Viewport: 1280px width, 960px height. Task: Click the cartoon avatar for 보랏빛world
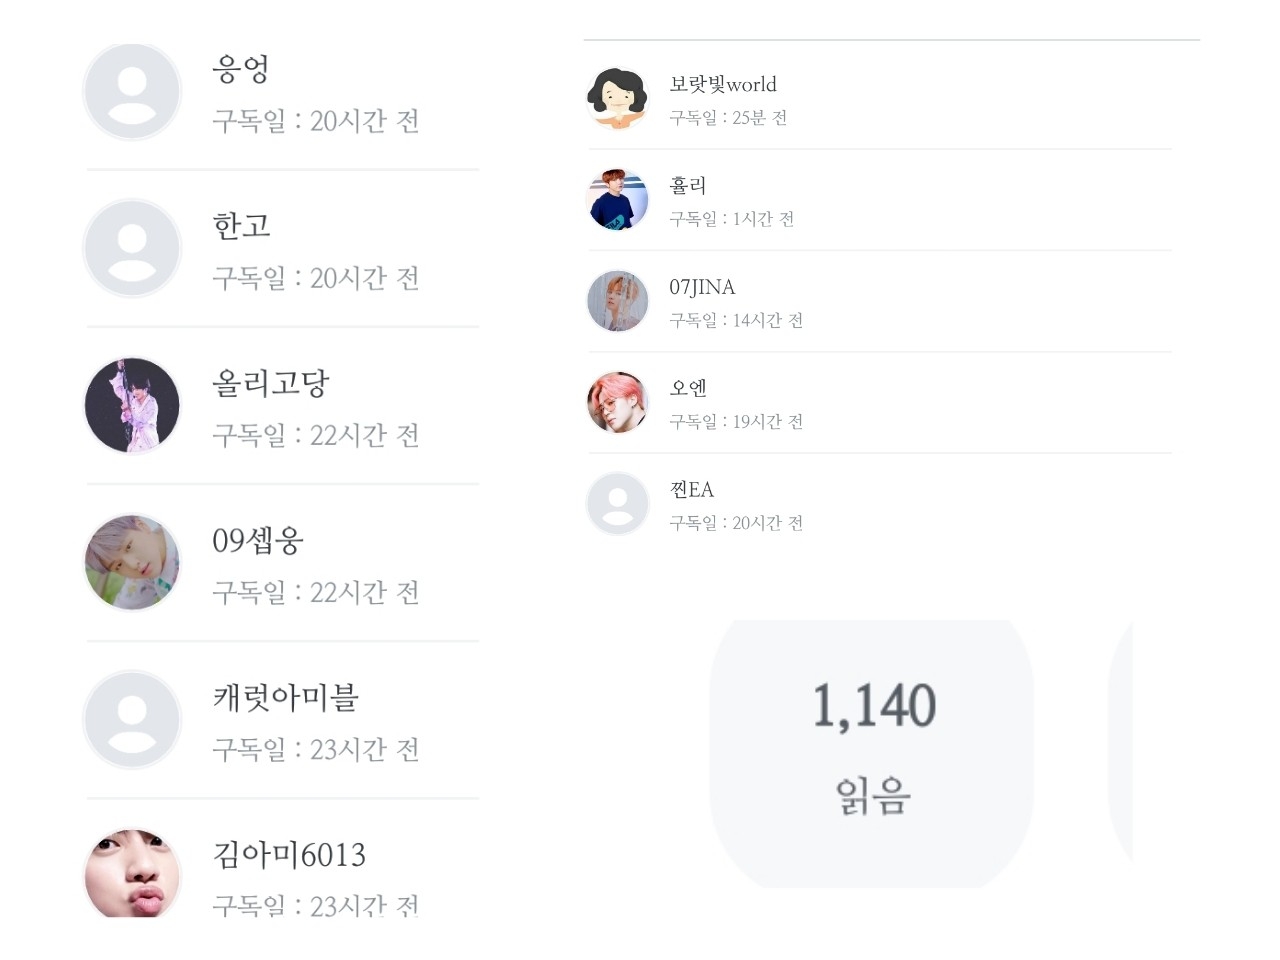click(x=617, y=98)
